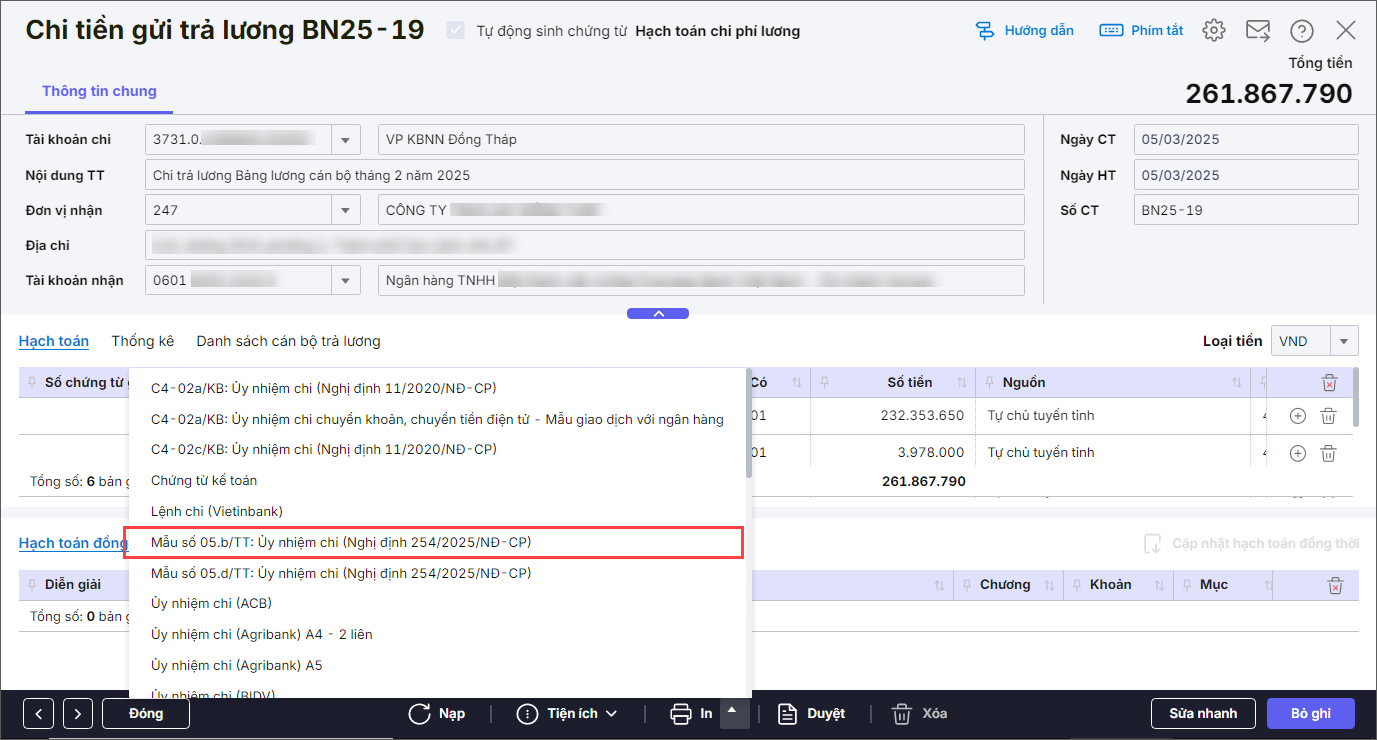The height and width of the screenshot is (740, 1377).
Task: Toggle the Tự động sinh chứng từ checkbox
Action: 456,30
